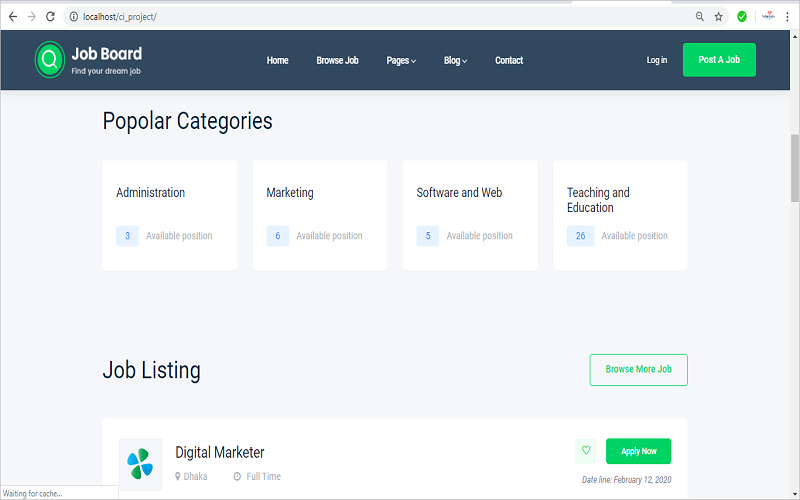Click the clock icon beside Full Time
This screenshot has width=800, height=500.
237,477
